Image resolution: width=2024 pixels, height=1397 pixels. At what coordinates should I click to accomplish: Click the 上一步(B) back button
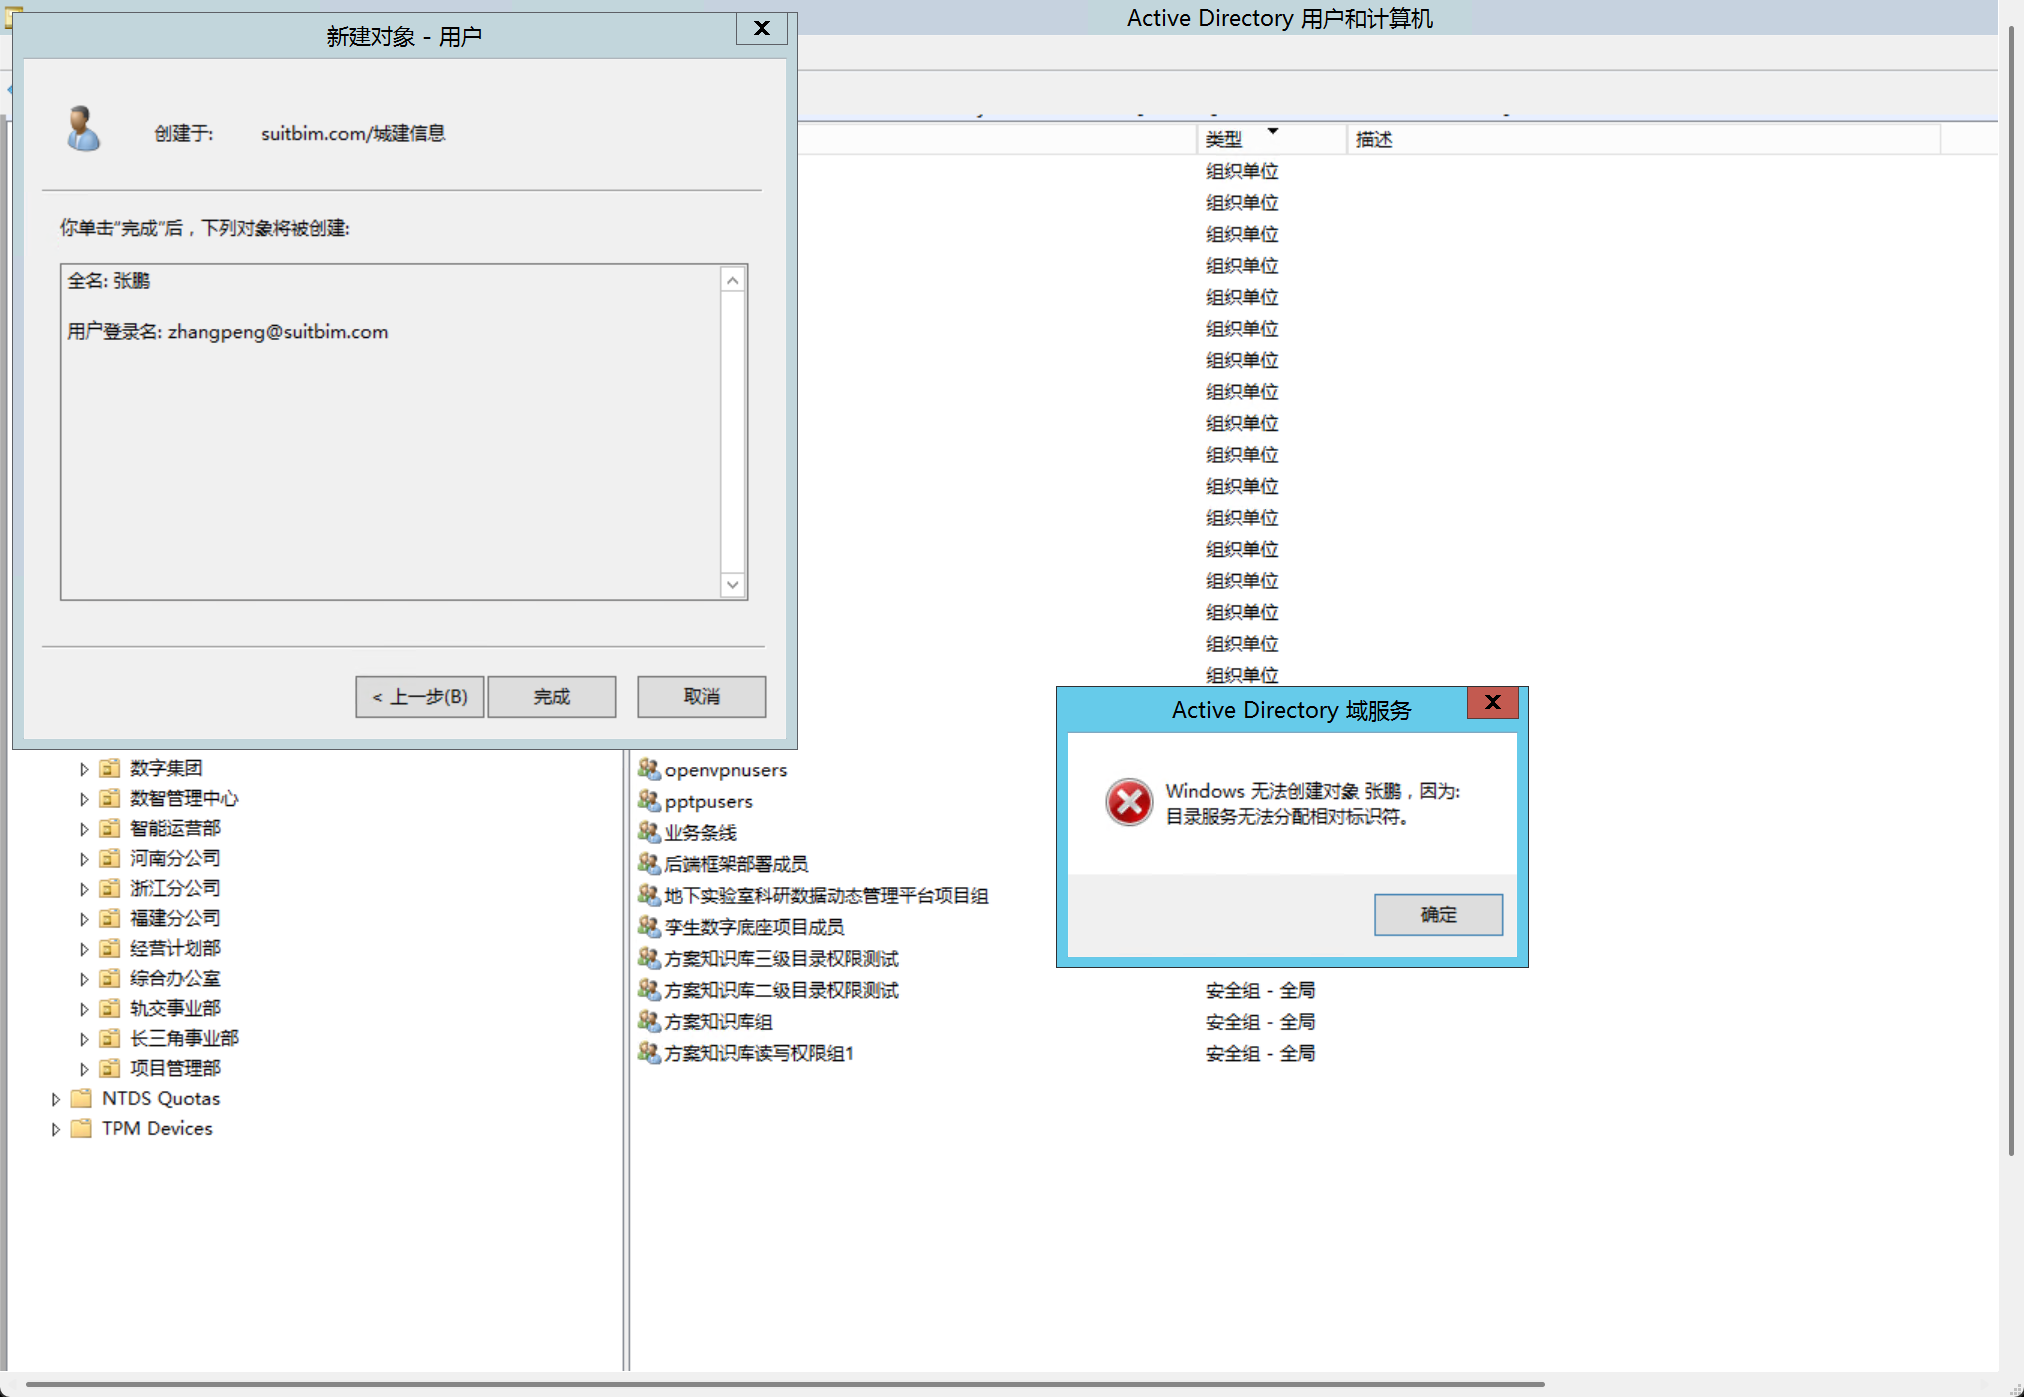pos(420,696)
